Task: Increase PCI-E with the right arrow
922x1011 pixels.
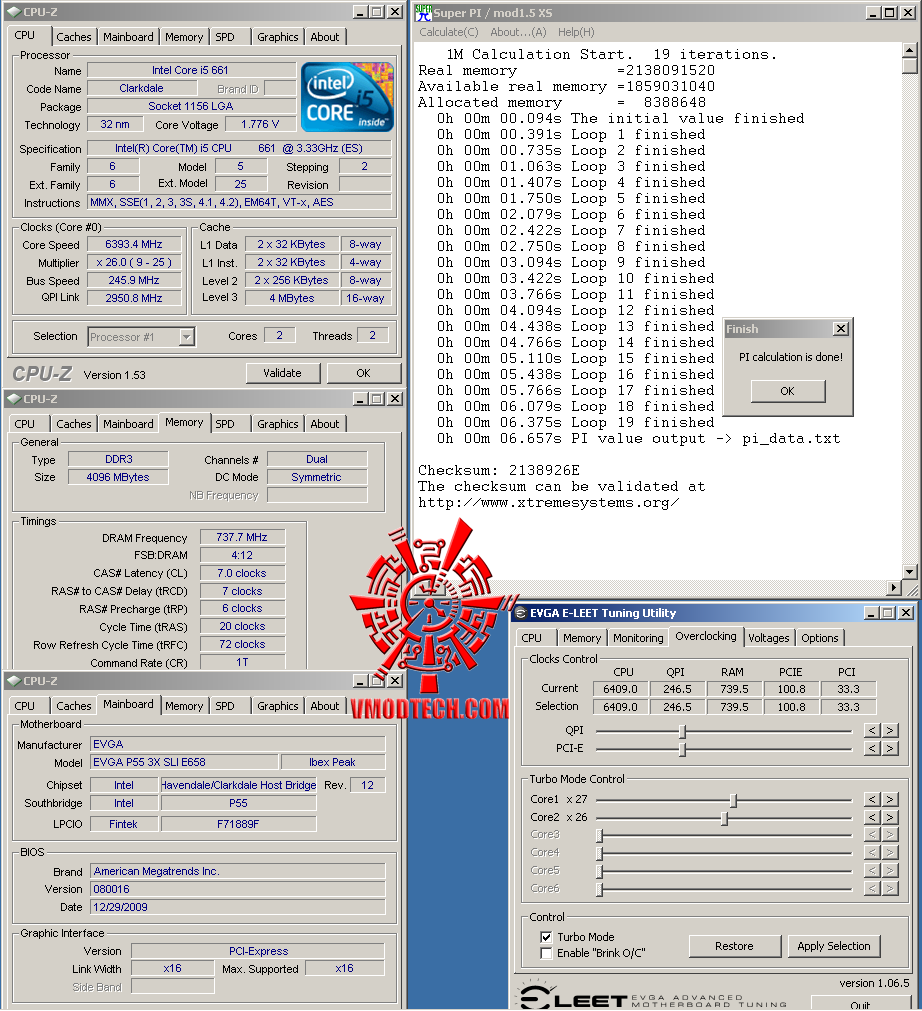Action: pyautogui.click(x=890, y=748)
